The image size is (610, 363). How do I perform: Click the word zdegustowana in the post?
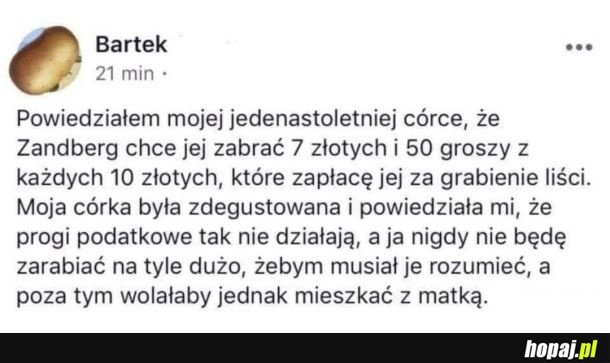coord(265,207)
